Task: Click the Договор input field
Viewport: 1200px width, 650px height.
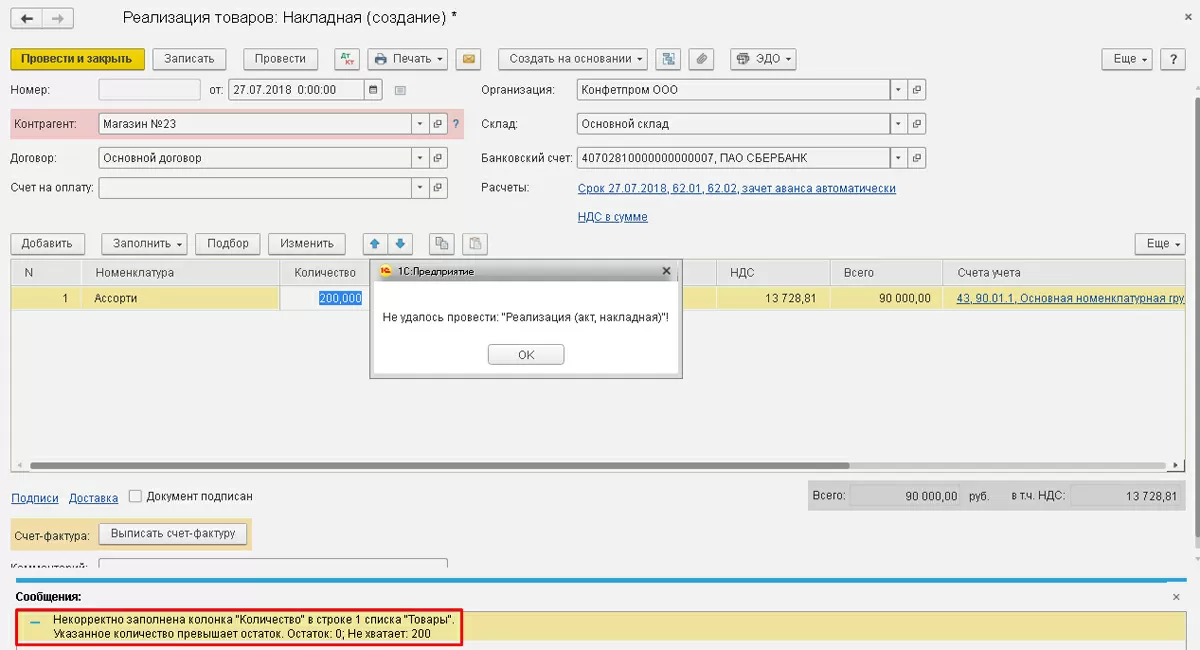Action: coord(255,158)
